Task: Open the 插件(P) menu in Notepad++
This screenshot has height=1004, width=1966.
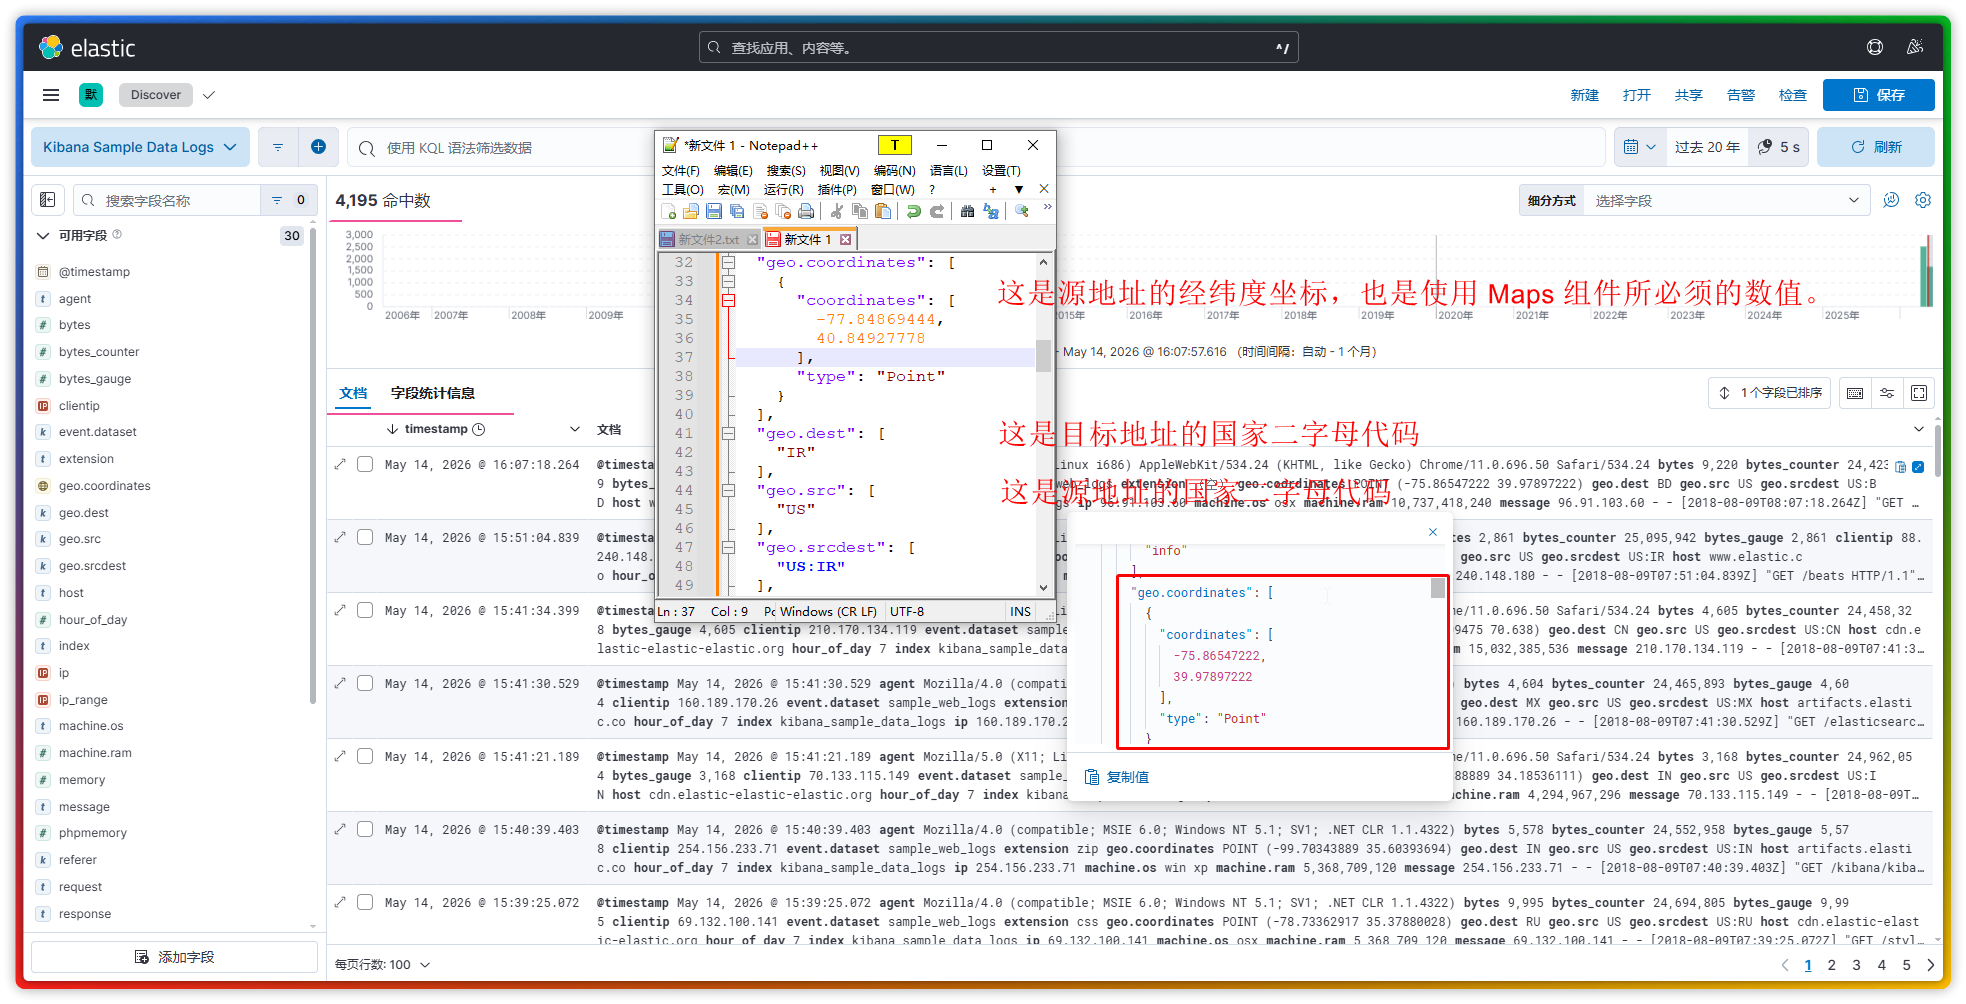Action: click(837, 189)
